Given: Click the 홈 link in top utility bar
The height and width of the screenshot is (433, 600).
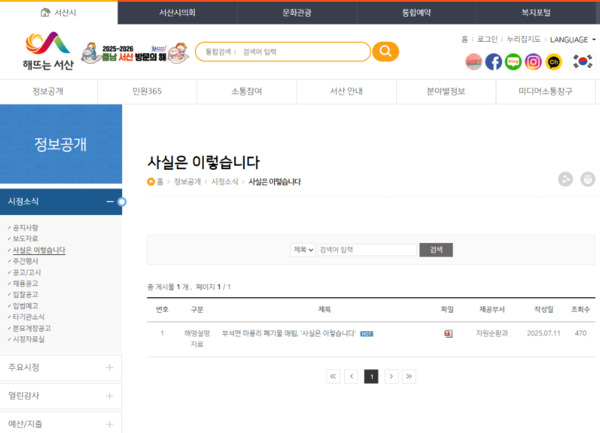Looking at the screenshot, I should point(465,39).
